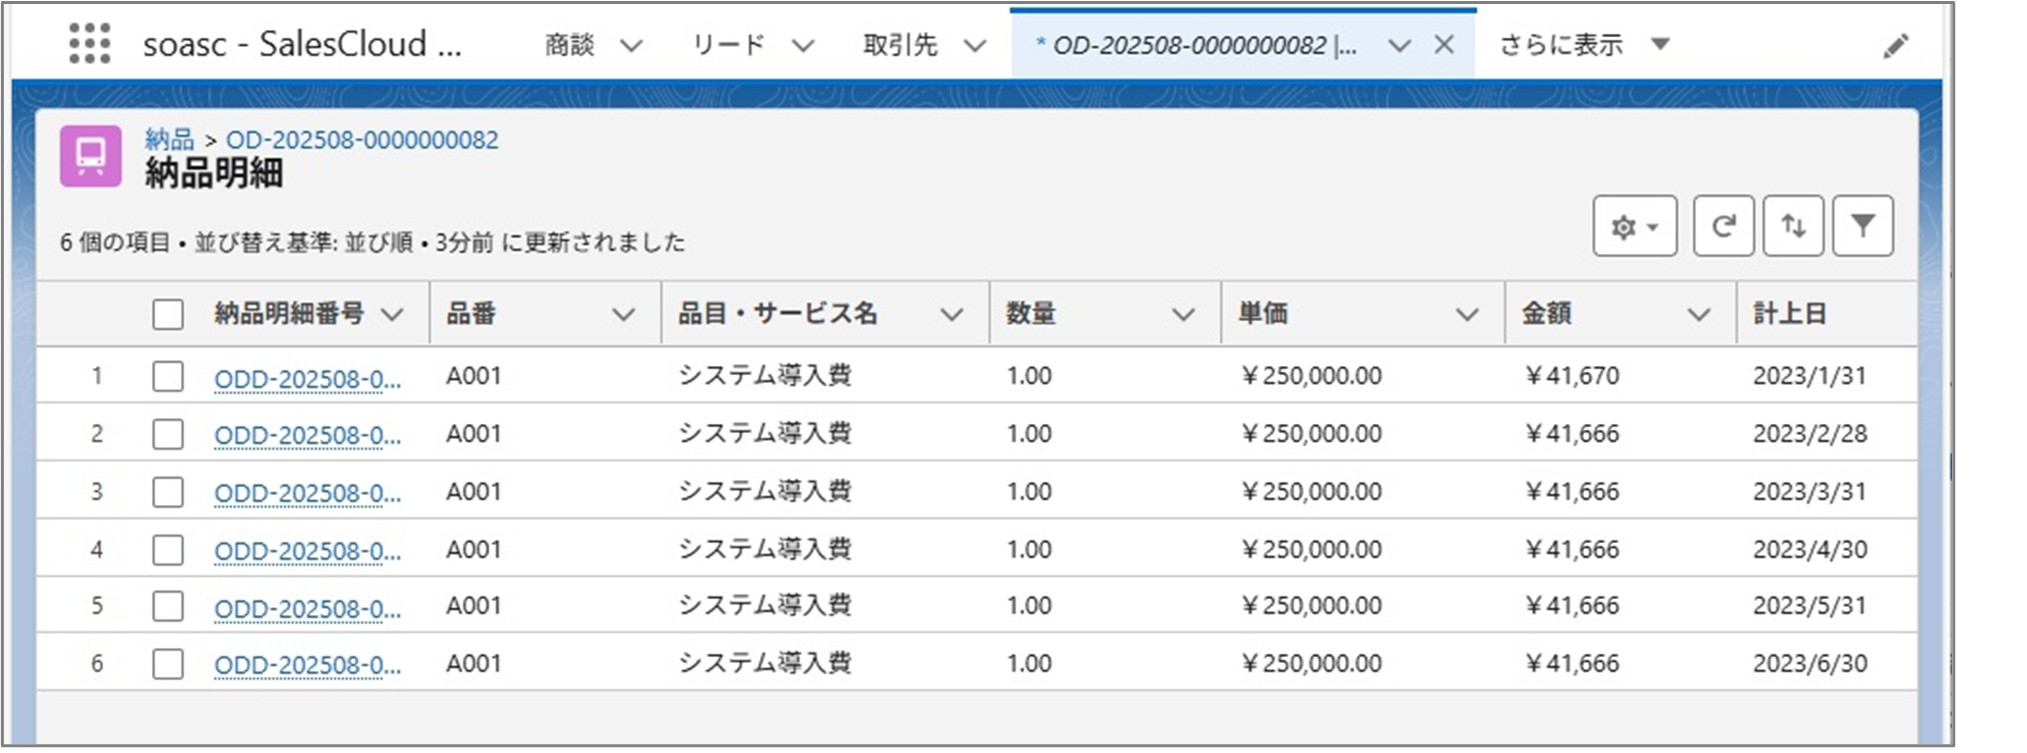Viewport: 2027px width, 753px height.
Task: Check the row 3 checkbox dated 2023/3/31
Action: pyautogui.click(x=168, y=492)
